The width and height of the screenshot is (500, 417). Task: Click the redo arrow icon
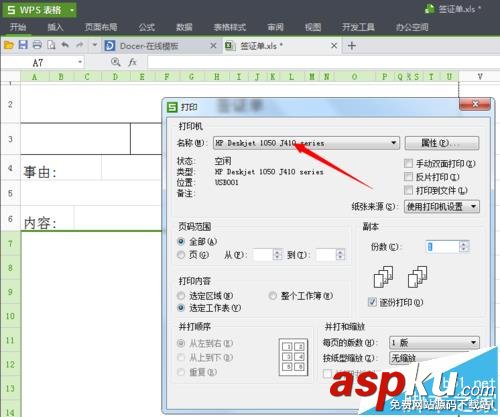pyautogui.click(x=79, y=45)
